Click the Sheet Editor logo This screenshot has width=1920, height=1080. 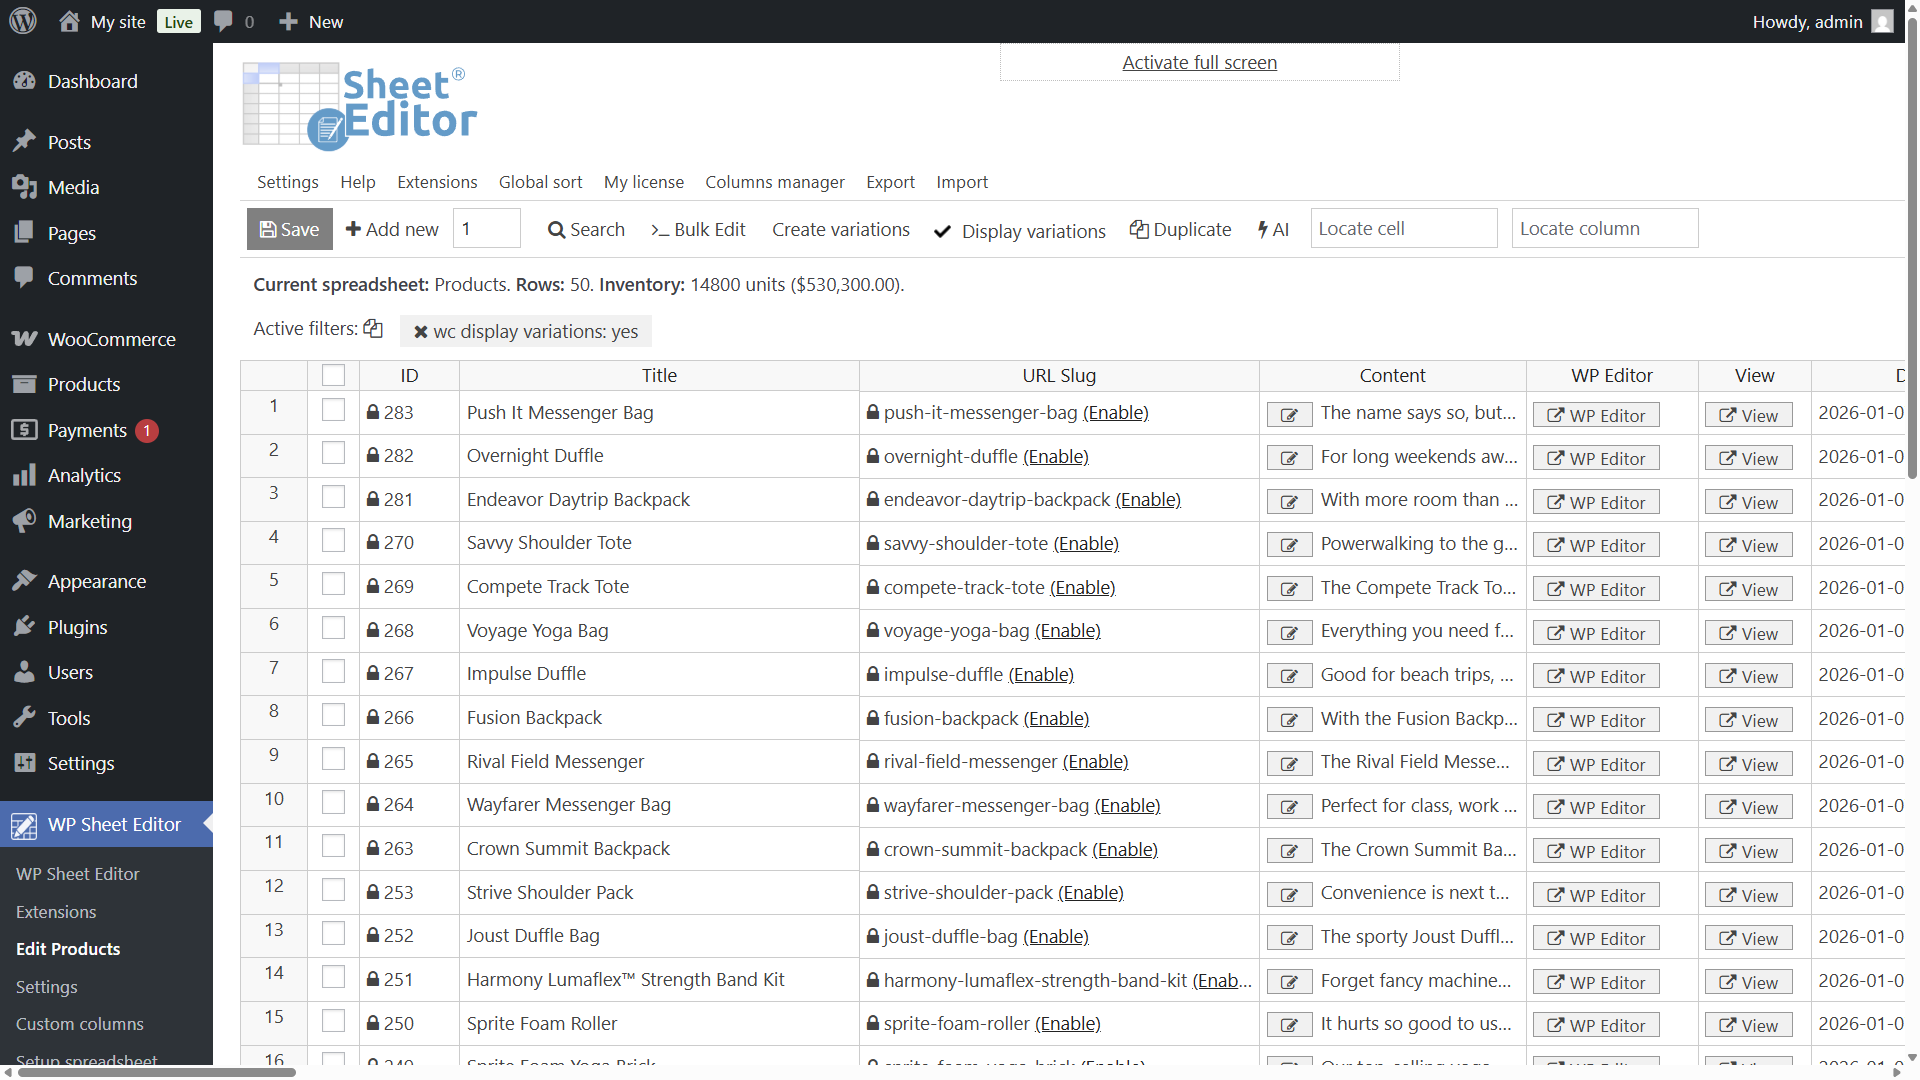pos(360,106)
